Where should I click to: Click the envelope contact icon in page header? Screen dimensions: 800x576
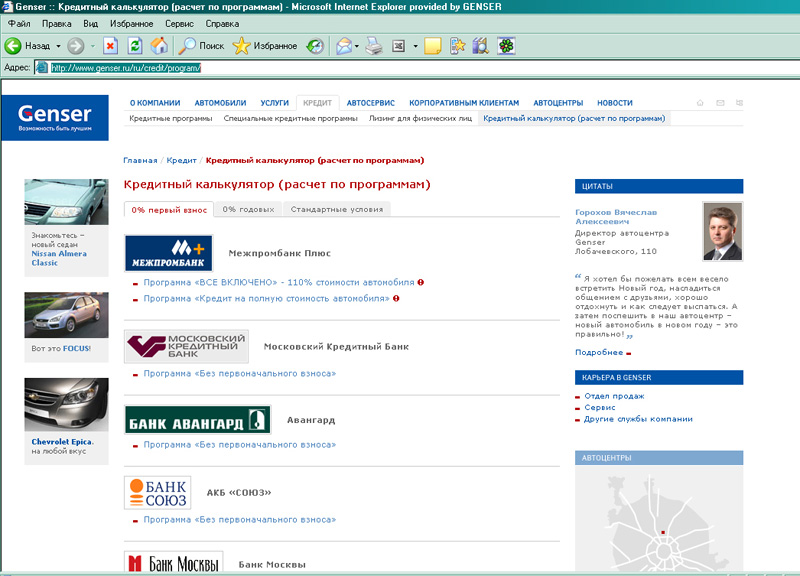(720, 103)
